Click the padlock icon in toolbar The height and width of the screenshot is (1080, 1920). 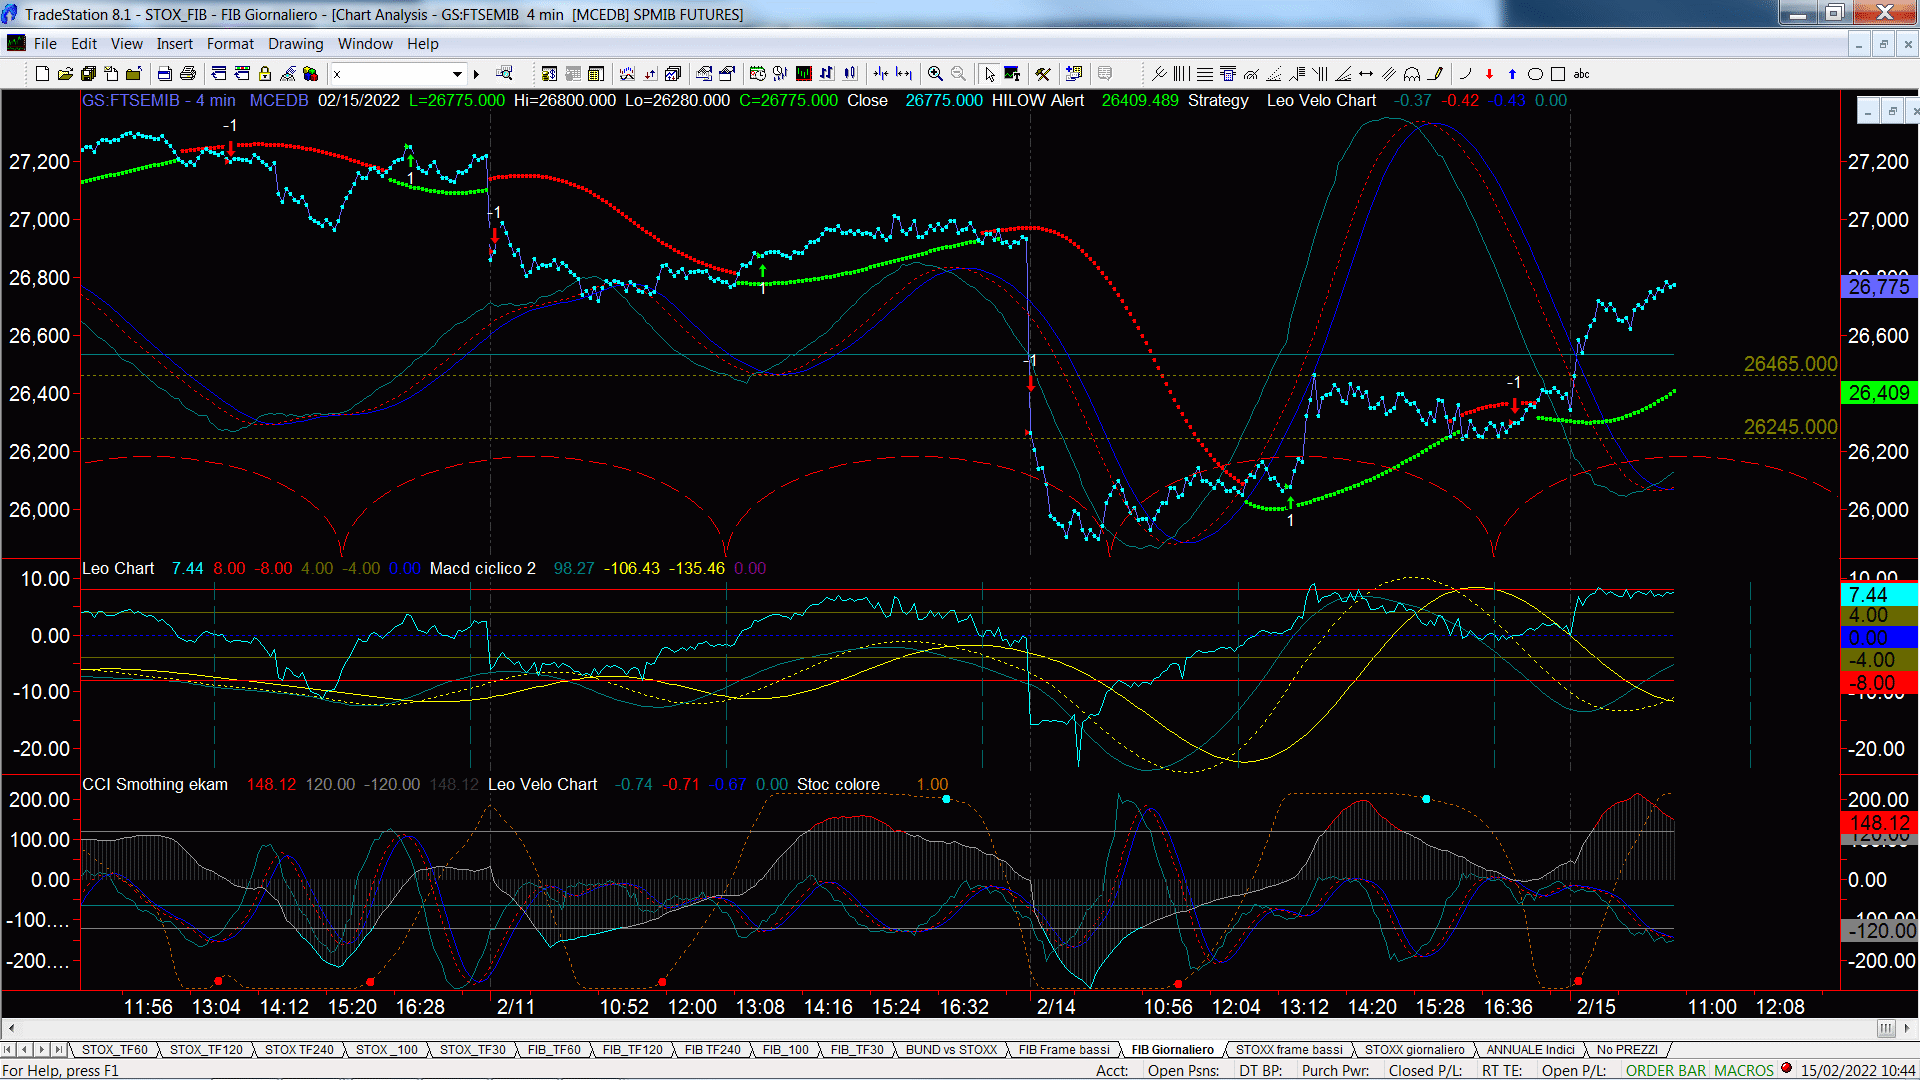(265, 74)
